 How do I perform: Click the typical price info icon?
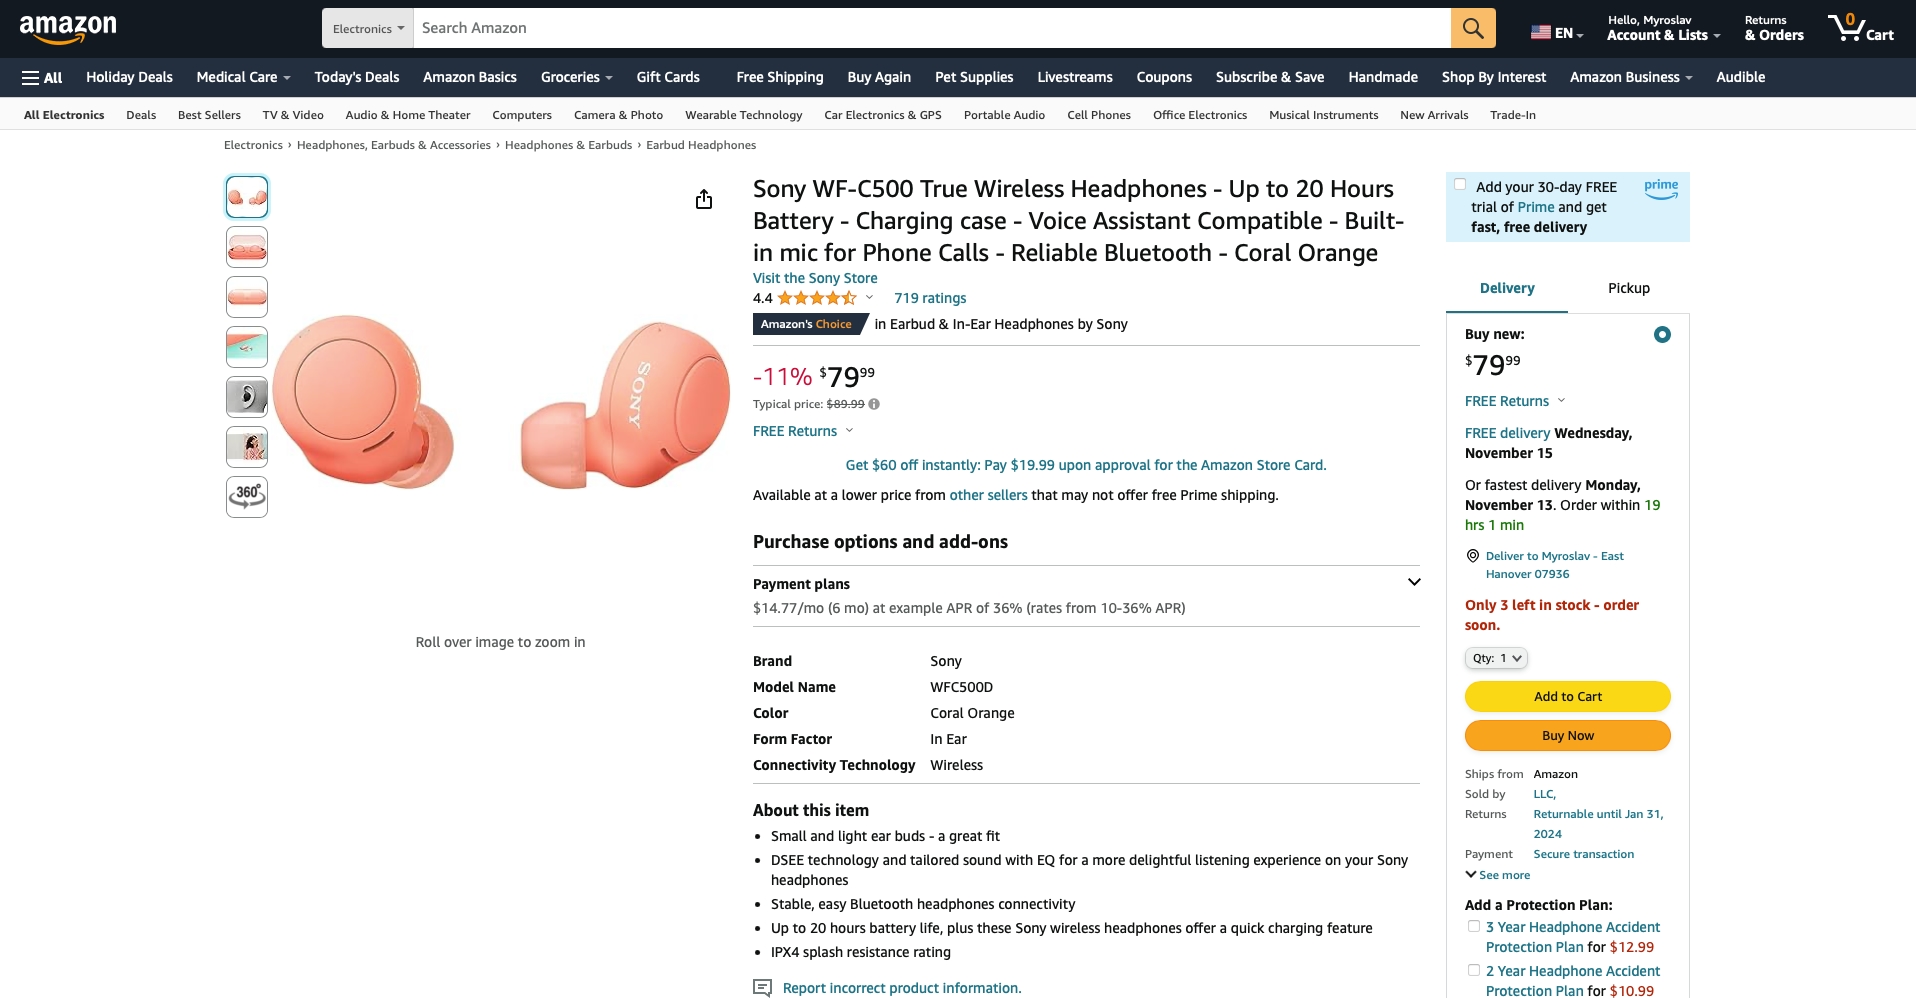874,405
